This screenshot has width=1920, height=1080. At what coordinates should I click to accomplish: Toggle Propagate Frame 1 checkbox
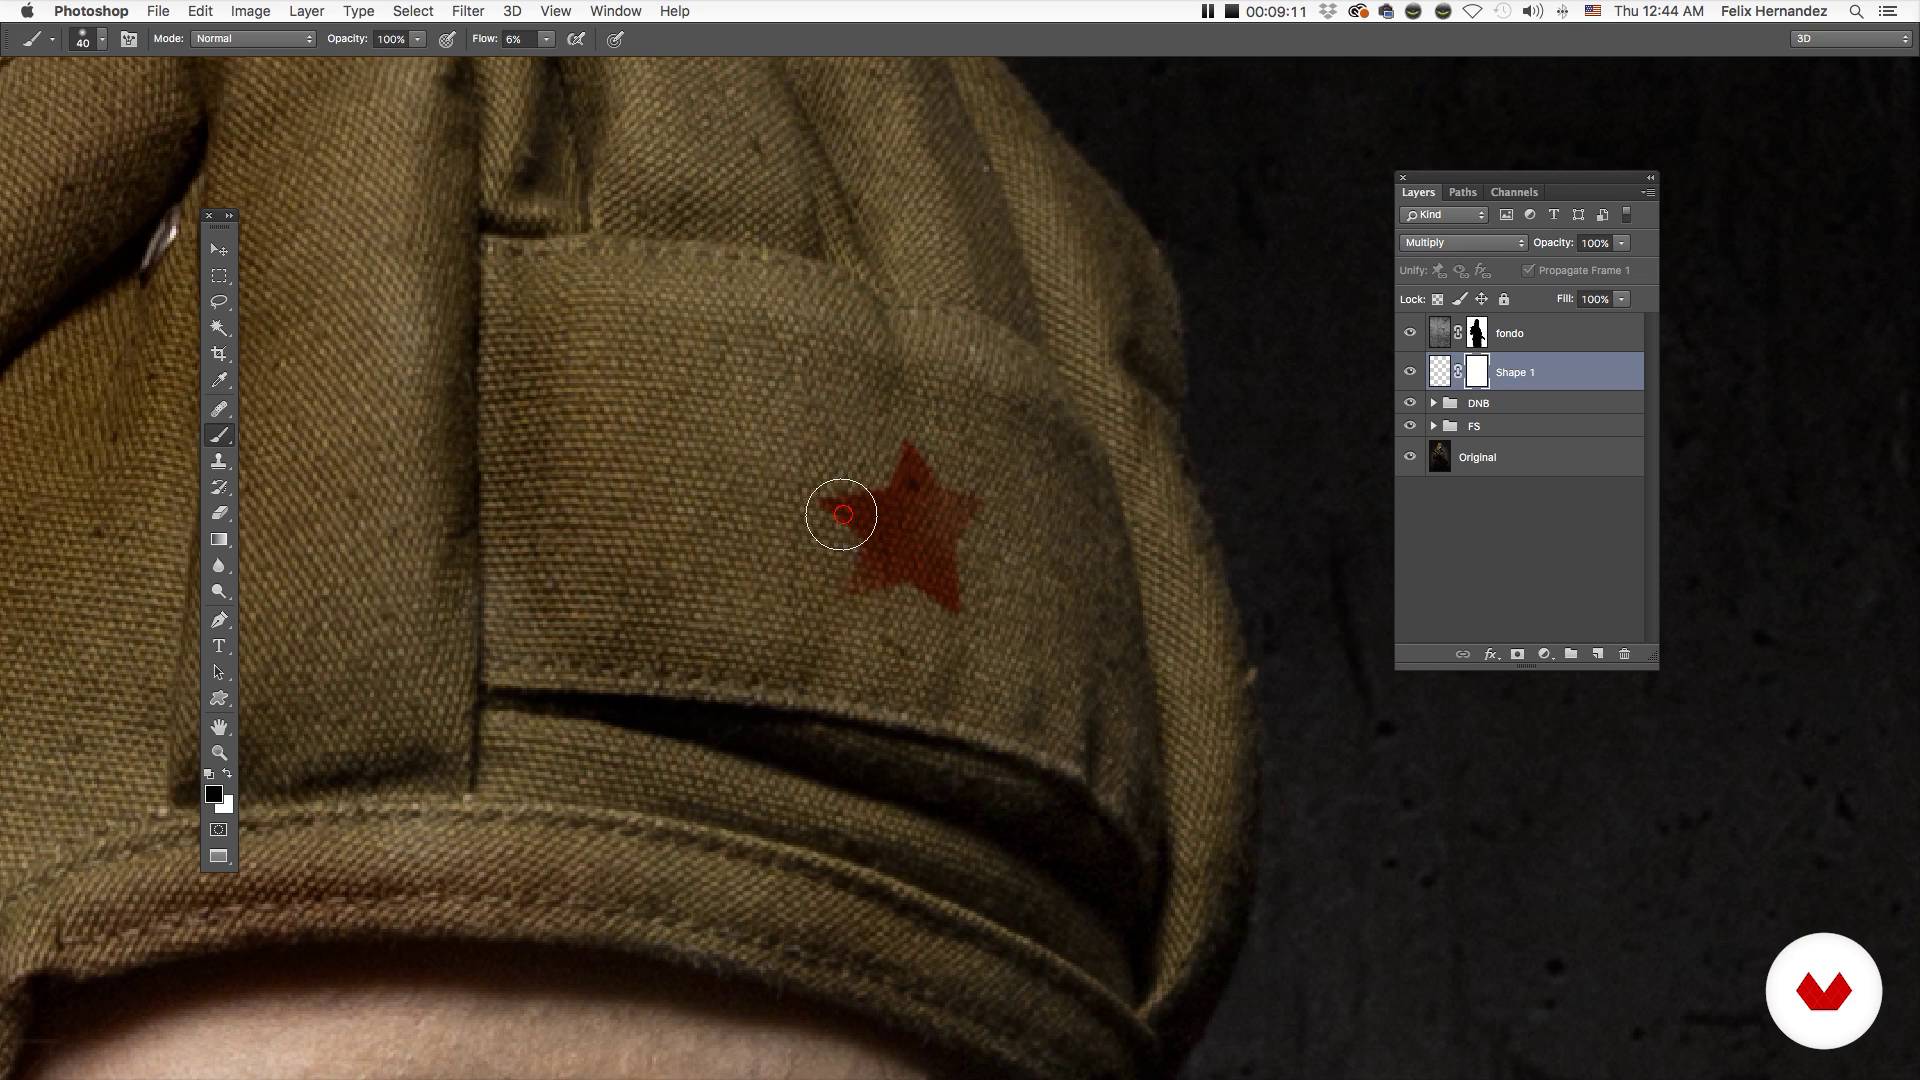[1528, 270]
